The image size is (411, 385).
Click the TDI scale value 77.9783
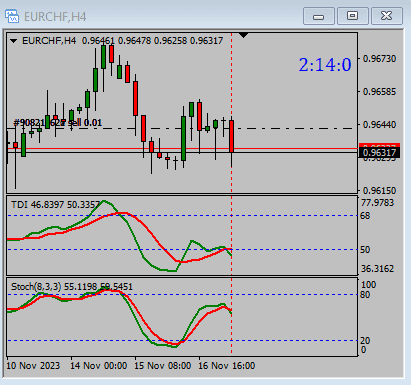(x=377, y=203)
